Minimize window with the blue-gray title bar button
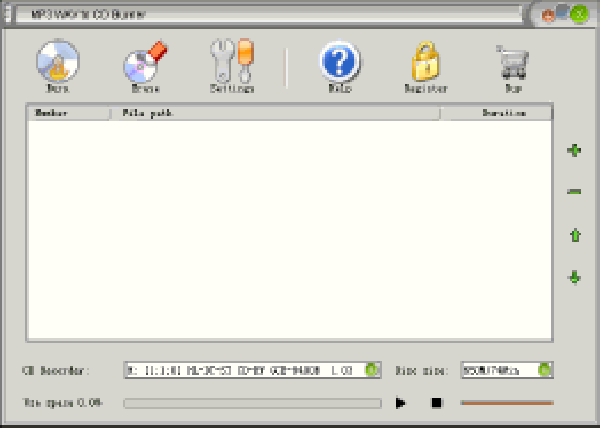Image resolution: width=600 pixels, height=428 pixels. (562, 11)
